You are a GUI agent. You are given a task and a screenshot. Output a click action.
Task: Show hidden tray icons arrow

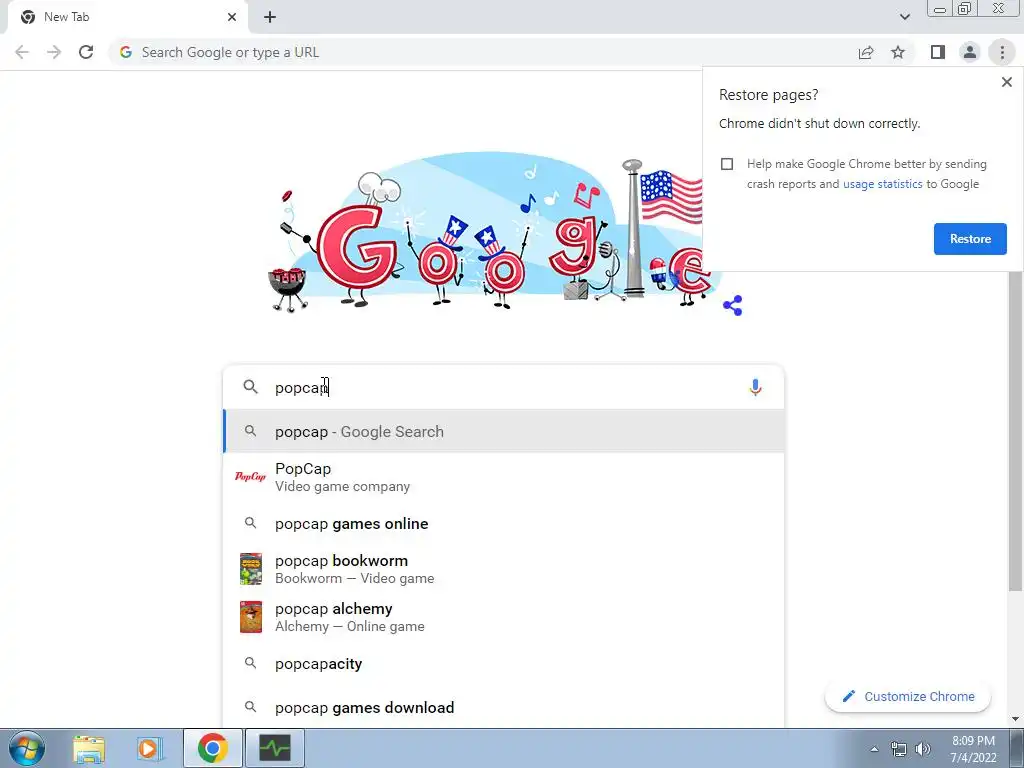click(x=874, y=749)
